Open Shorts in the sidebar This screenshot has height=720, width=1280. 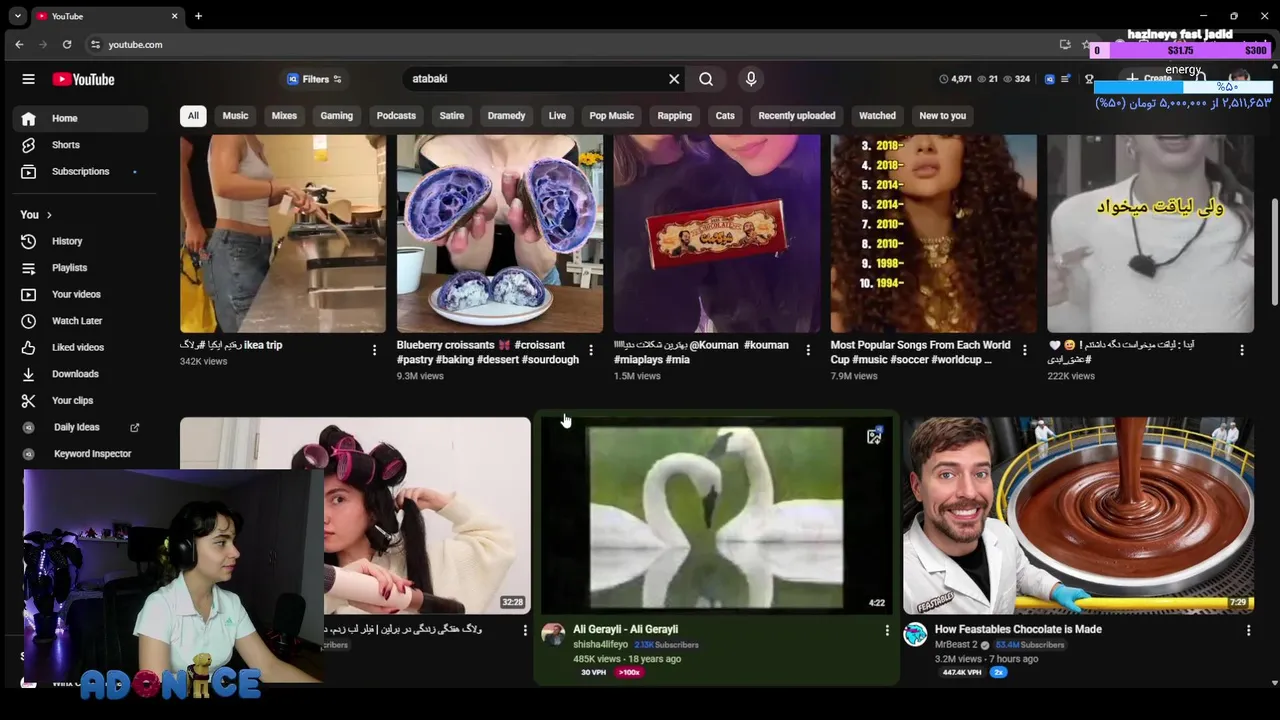(80, 145)
